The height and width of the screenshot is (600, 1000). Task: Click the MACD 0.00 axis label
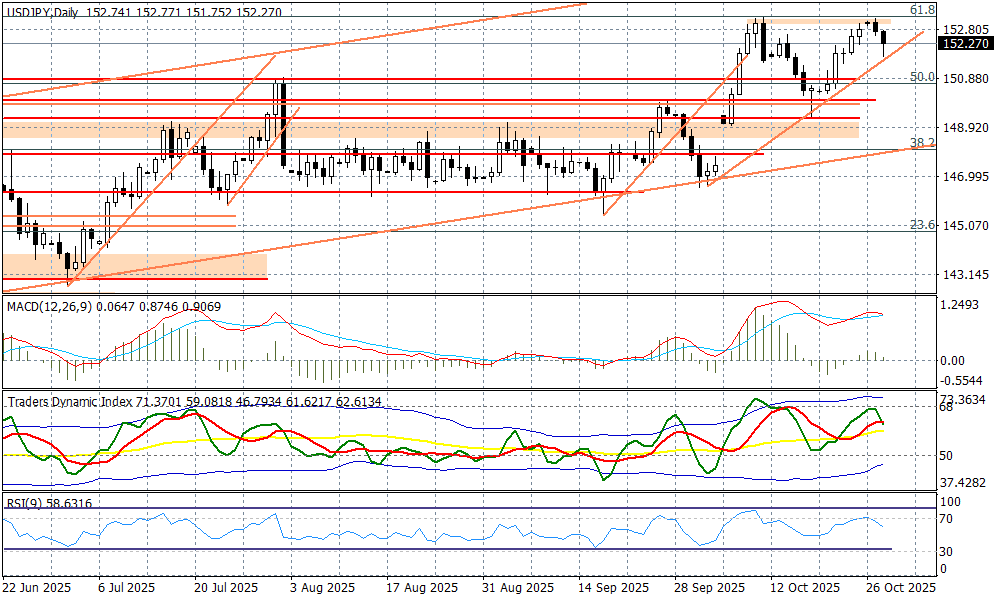pos(953,361)
